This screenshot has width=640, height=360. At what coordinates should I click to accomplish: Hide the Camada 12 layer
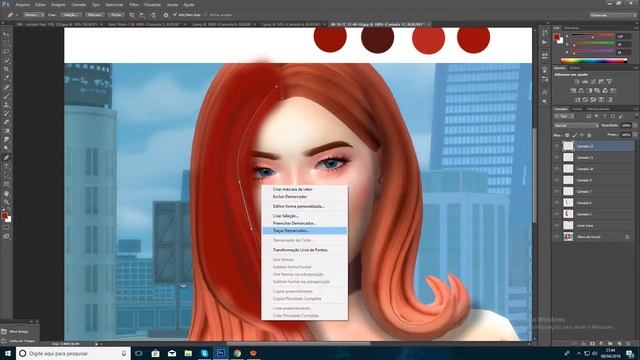pyautogui.click(x=557, y=146)
